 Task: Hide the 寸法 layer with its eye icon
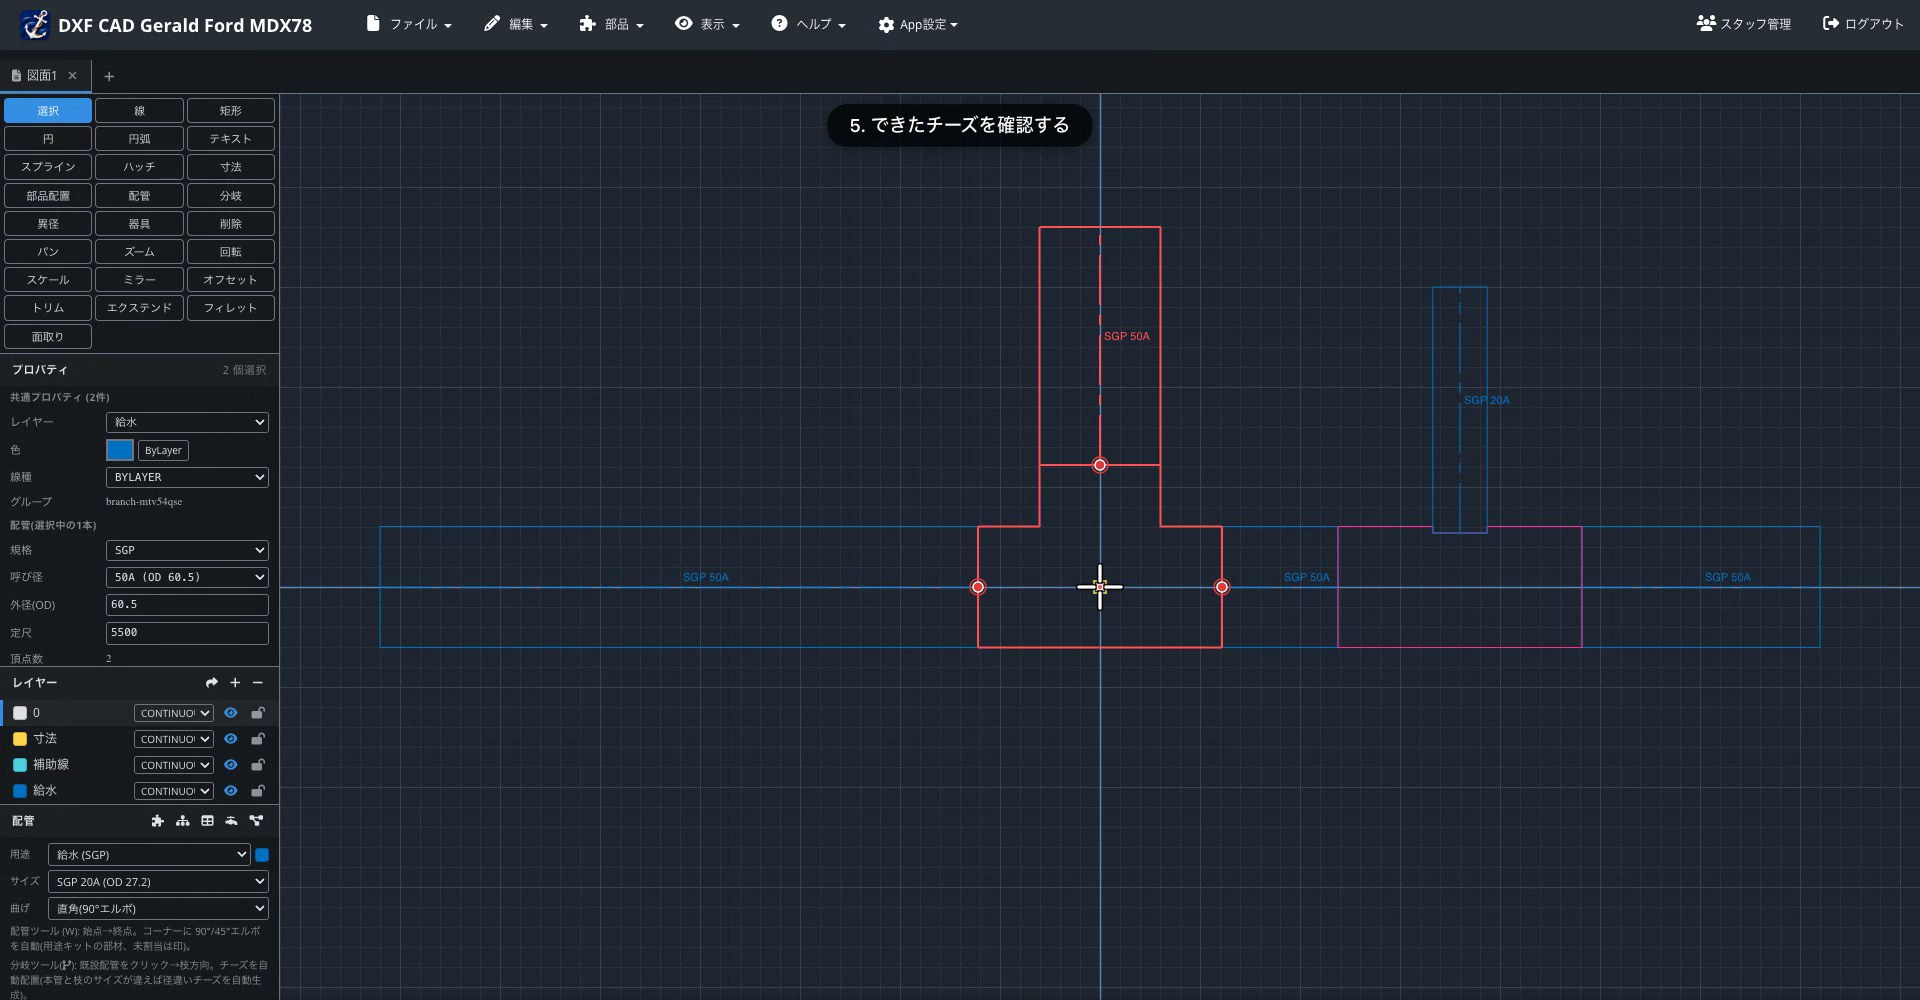(230, 739)
